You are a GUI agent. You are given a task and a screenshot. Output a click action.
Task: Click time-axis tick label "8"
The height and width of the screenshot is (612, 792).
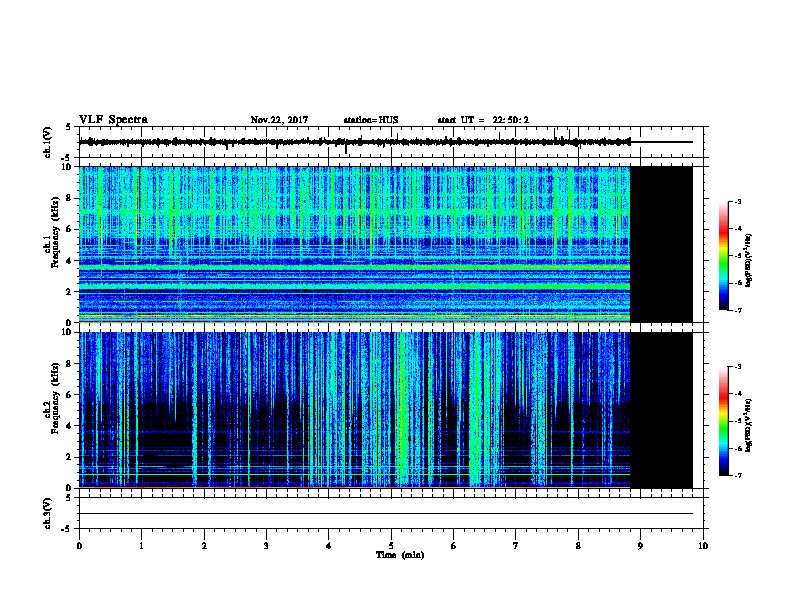pyautogui.click(x=578, y=546)
